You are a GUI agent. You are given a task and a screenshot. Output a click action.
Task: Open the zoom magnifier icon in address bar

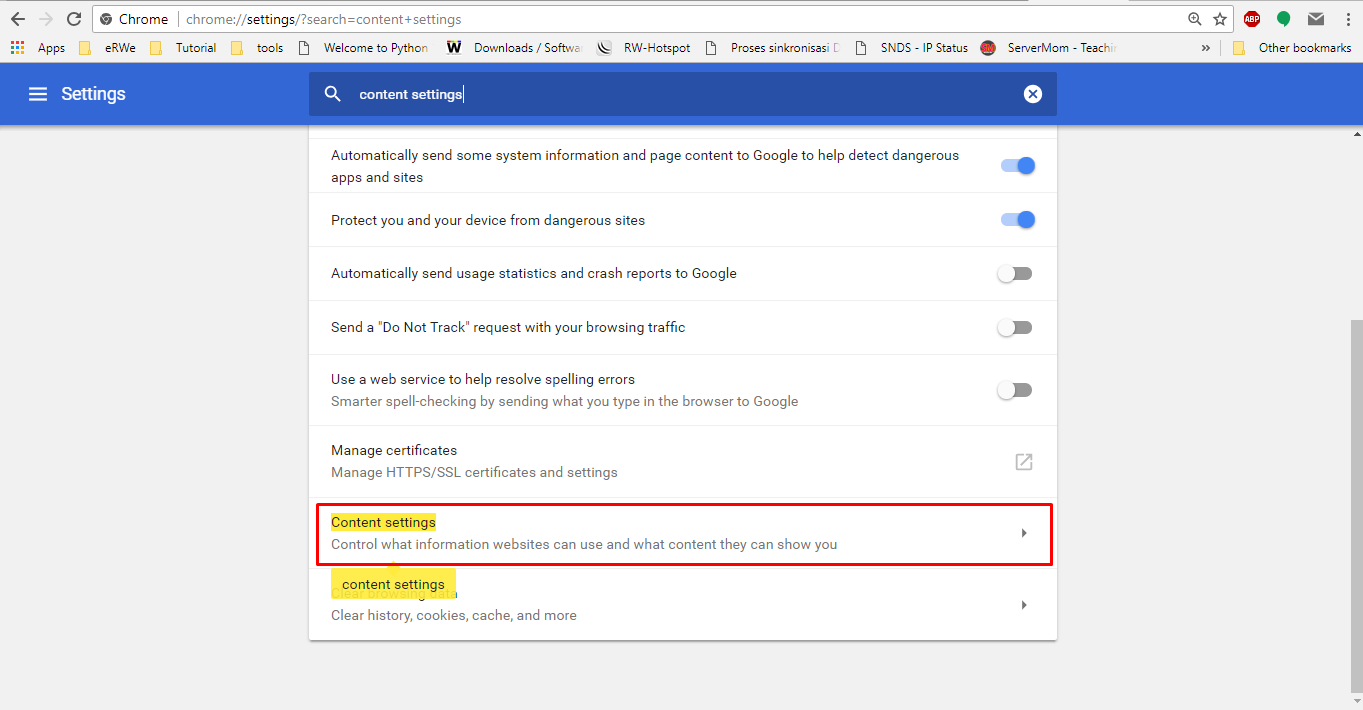tap(1194, 19)
